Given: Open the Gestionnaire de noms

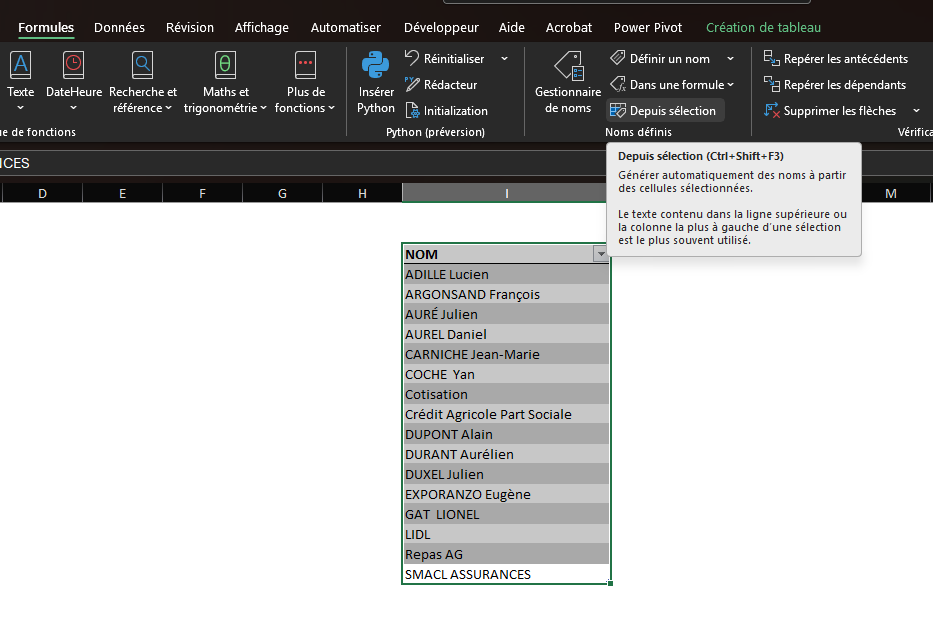Looking at the screenshot, I should pyautogui.click(x=568, y=67).
